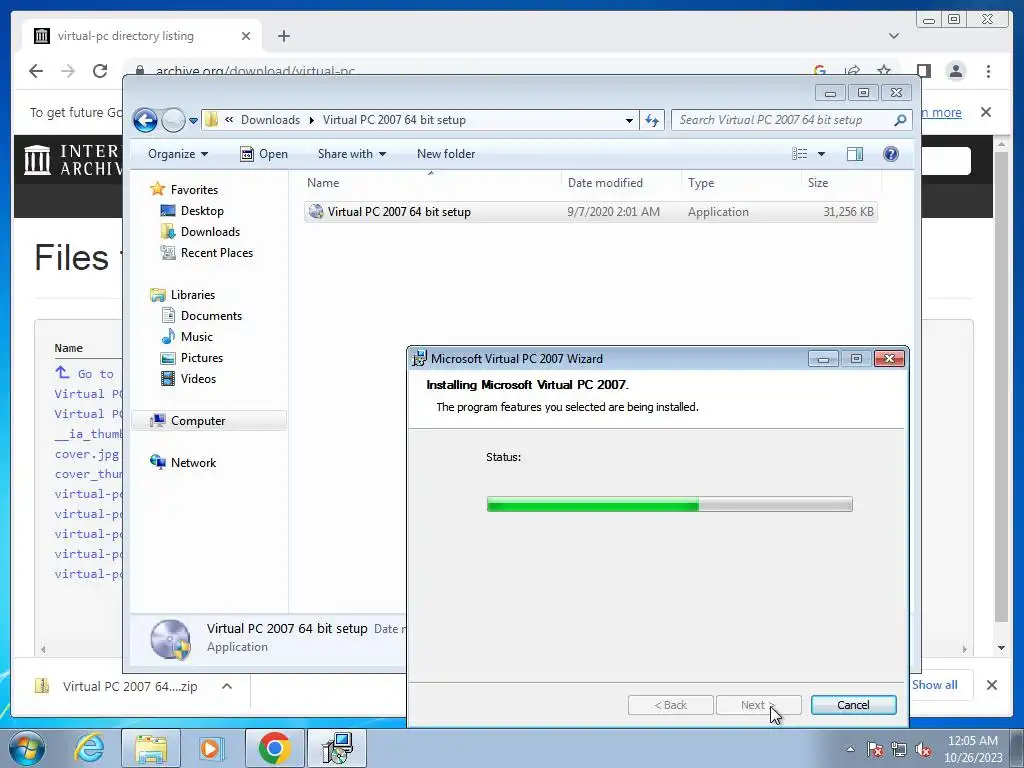
Task: Open the recent locations arrow beside navigation buttons
Action: [193, 121]
